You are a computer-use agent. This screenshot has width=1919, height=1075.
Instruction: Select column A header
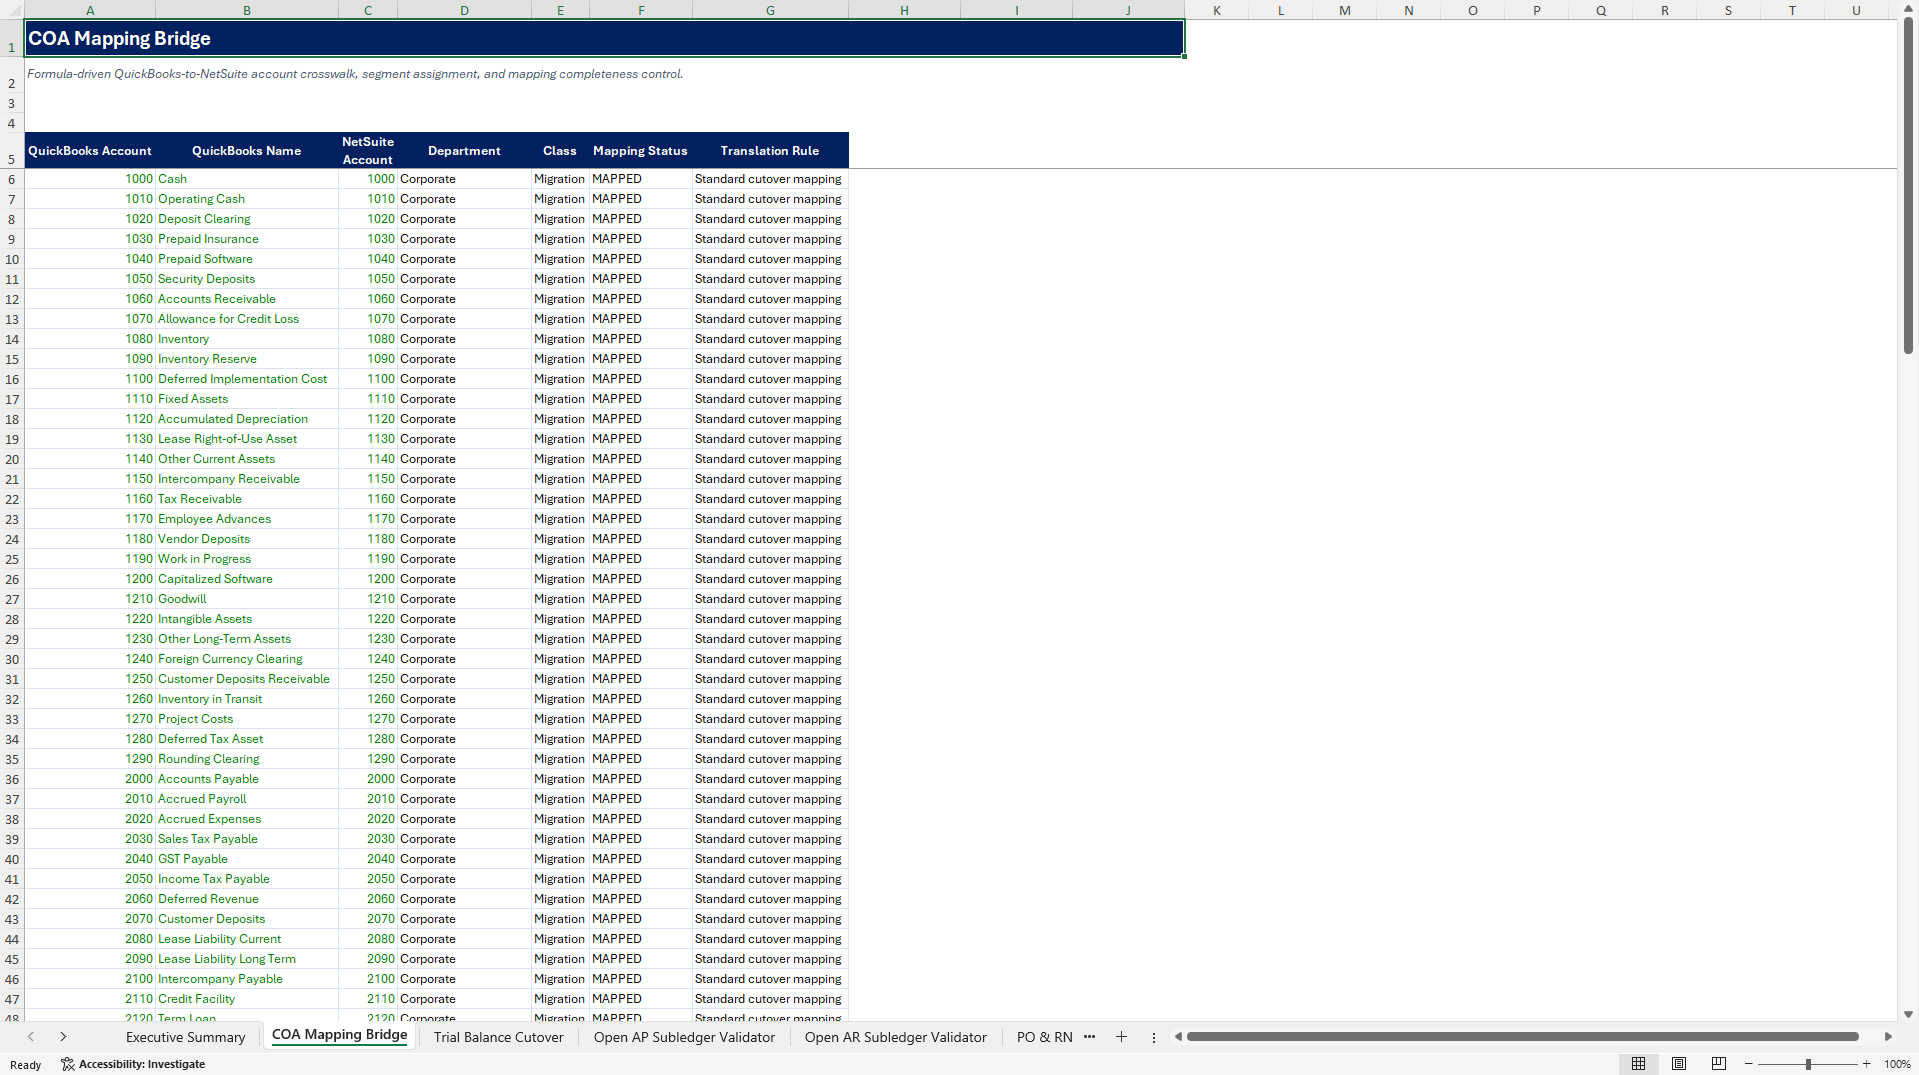coord(90,10)
